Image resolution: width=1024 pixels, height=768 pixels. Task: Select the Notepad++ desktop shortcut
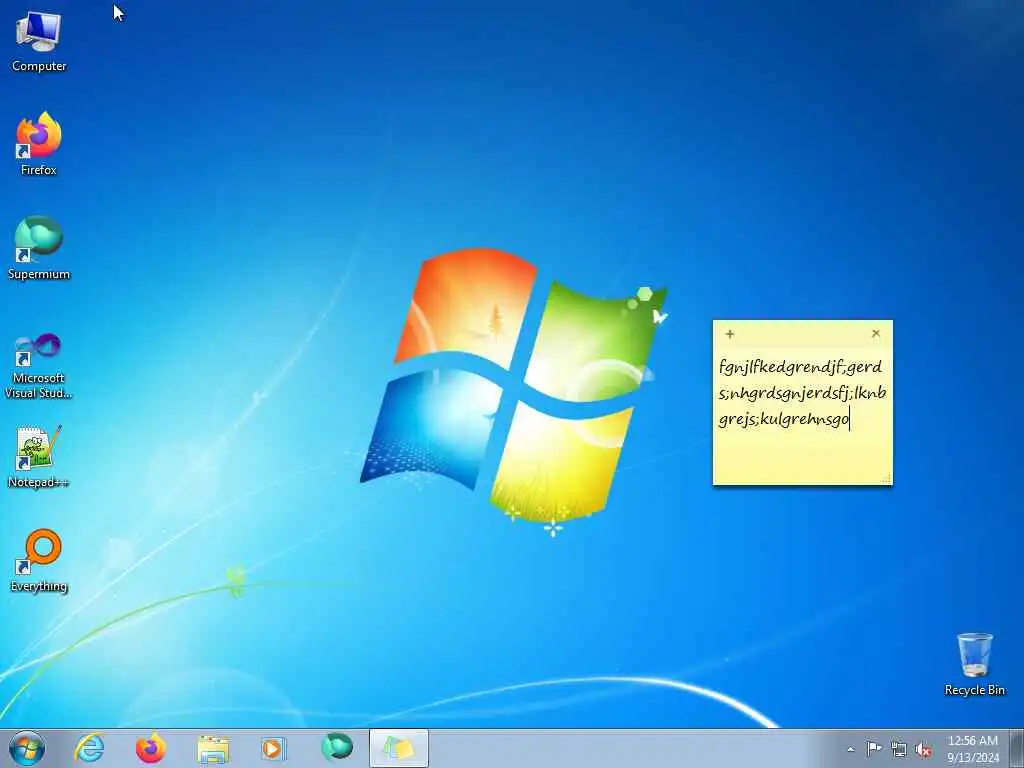click(x=39, y=456)
